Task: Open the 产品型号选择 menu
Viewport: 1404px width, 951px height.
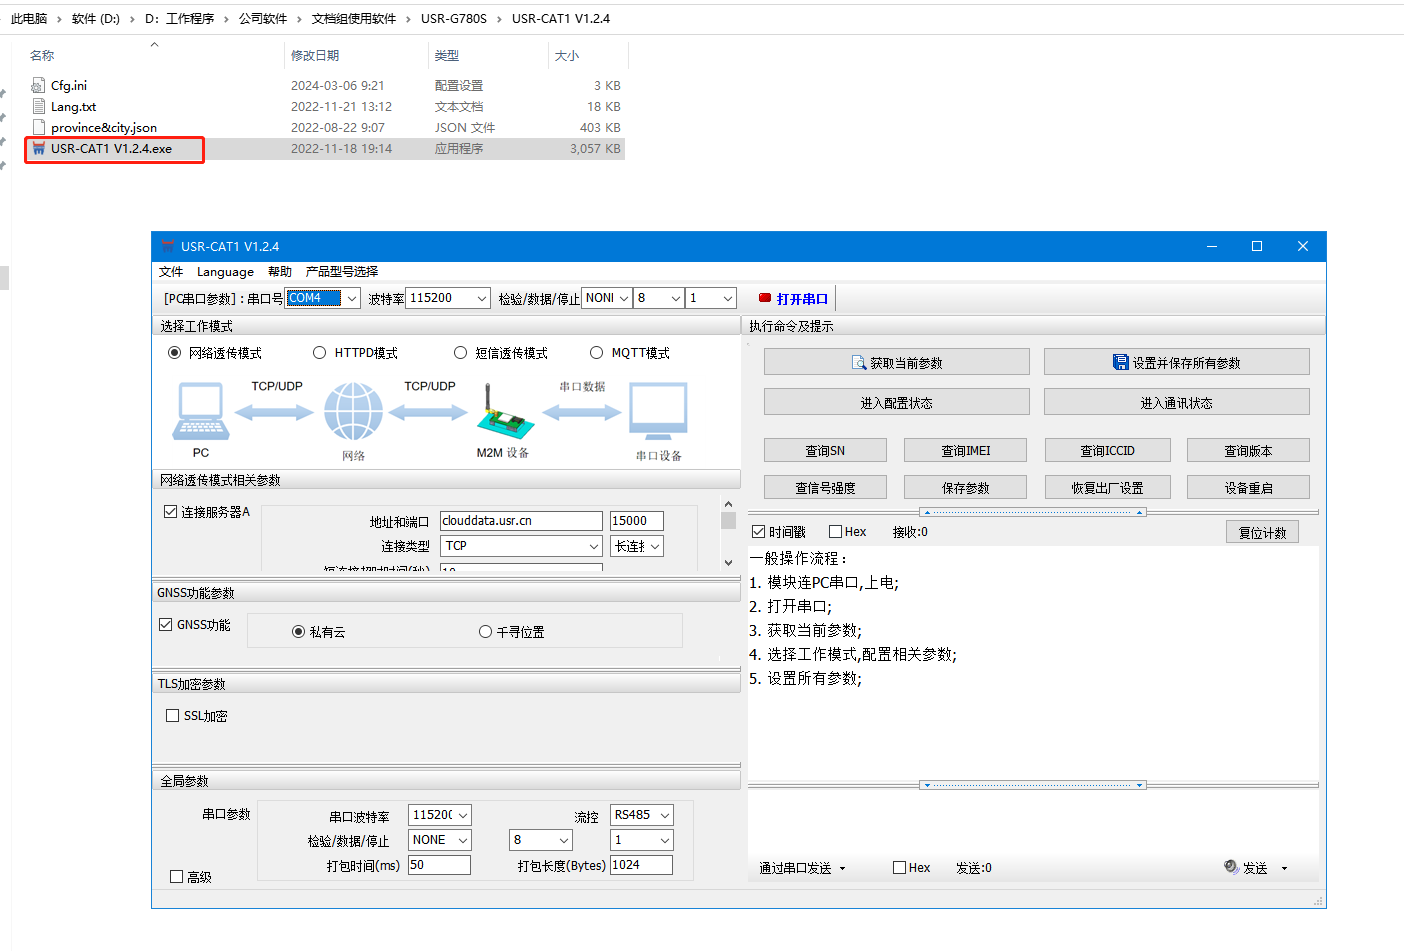Action: 341,272
